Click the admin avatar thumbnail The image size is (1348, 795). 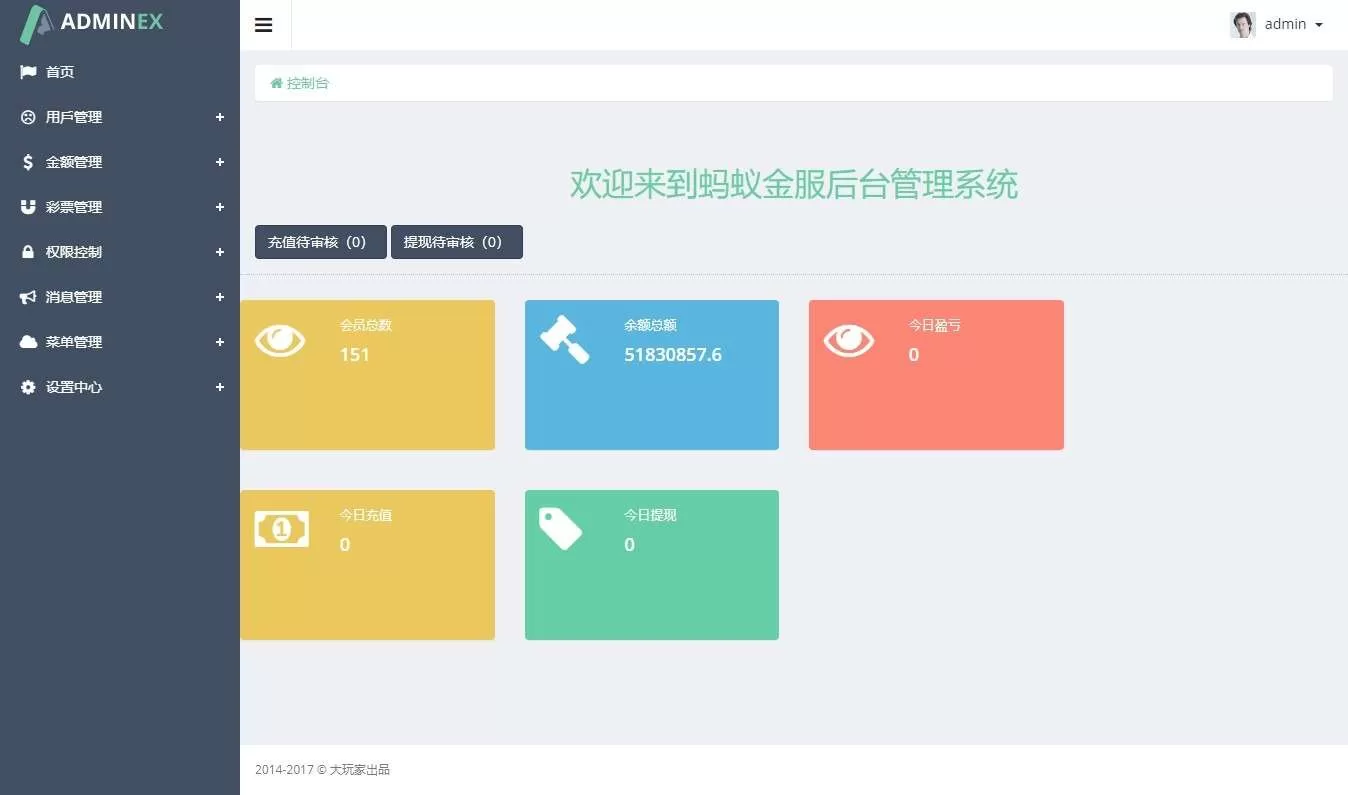tap(1242, 25)
